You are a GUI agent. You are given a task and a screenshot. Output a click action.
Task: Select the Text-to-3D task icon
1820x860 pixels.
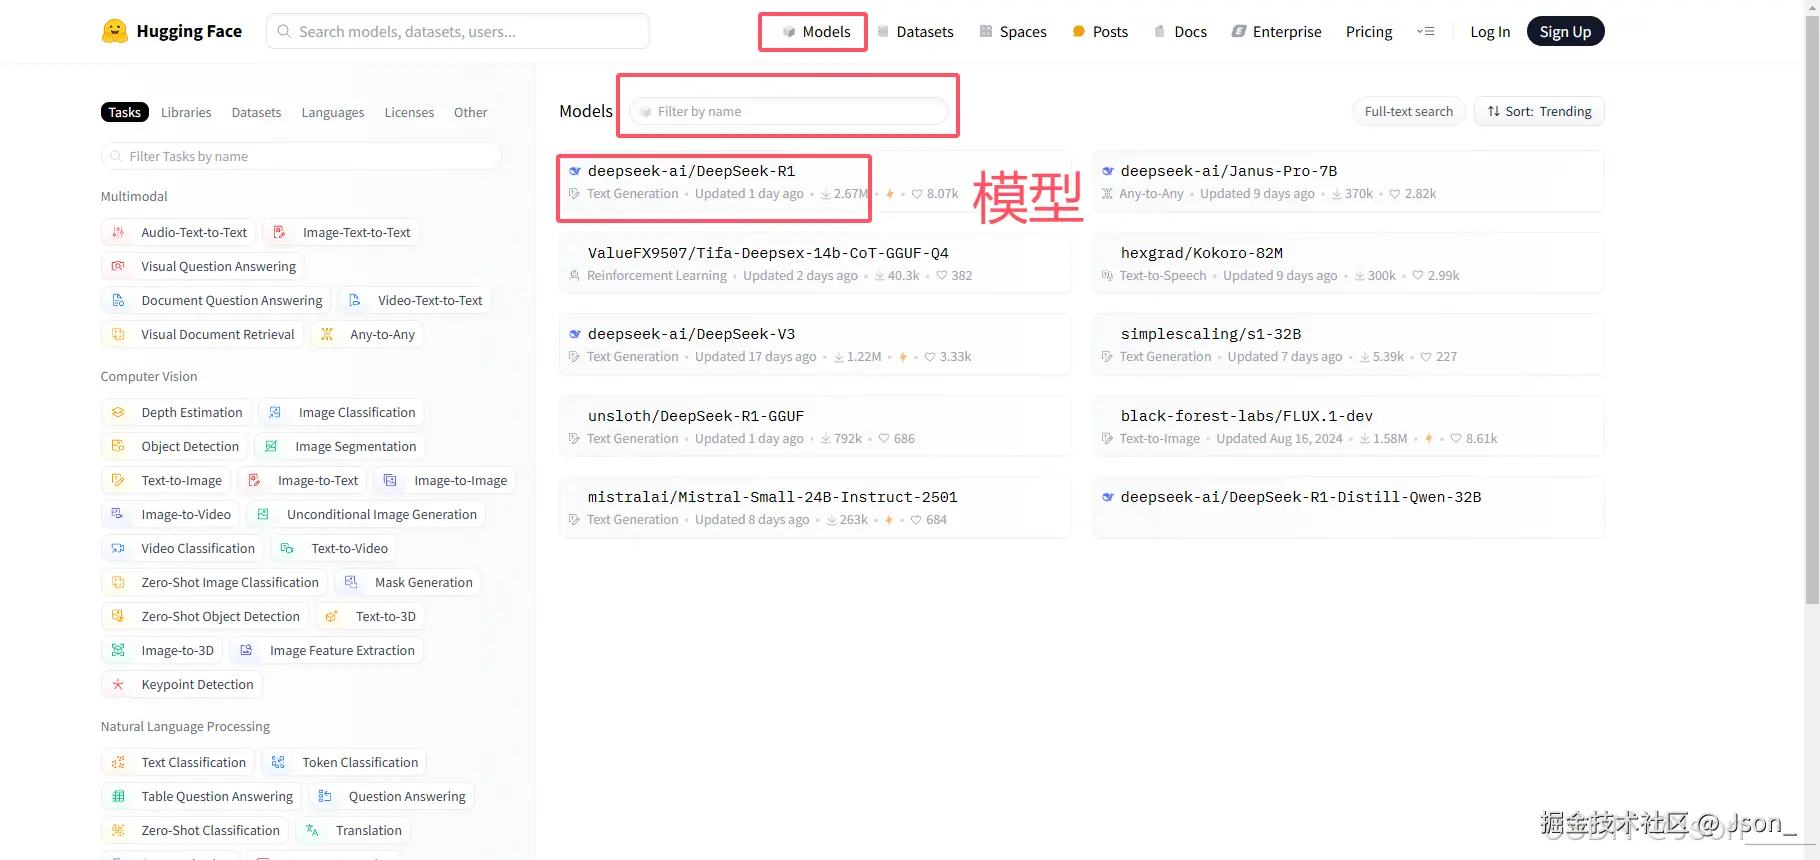tap(332, 616)
